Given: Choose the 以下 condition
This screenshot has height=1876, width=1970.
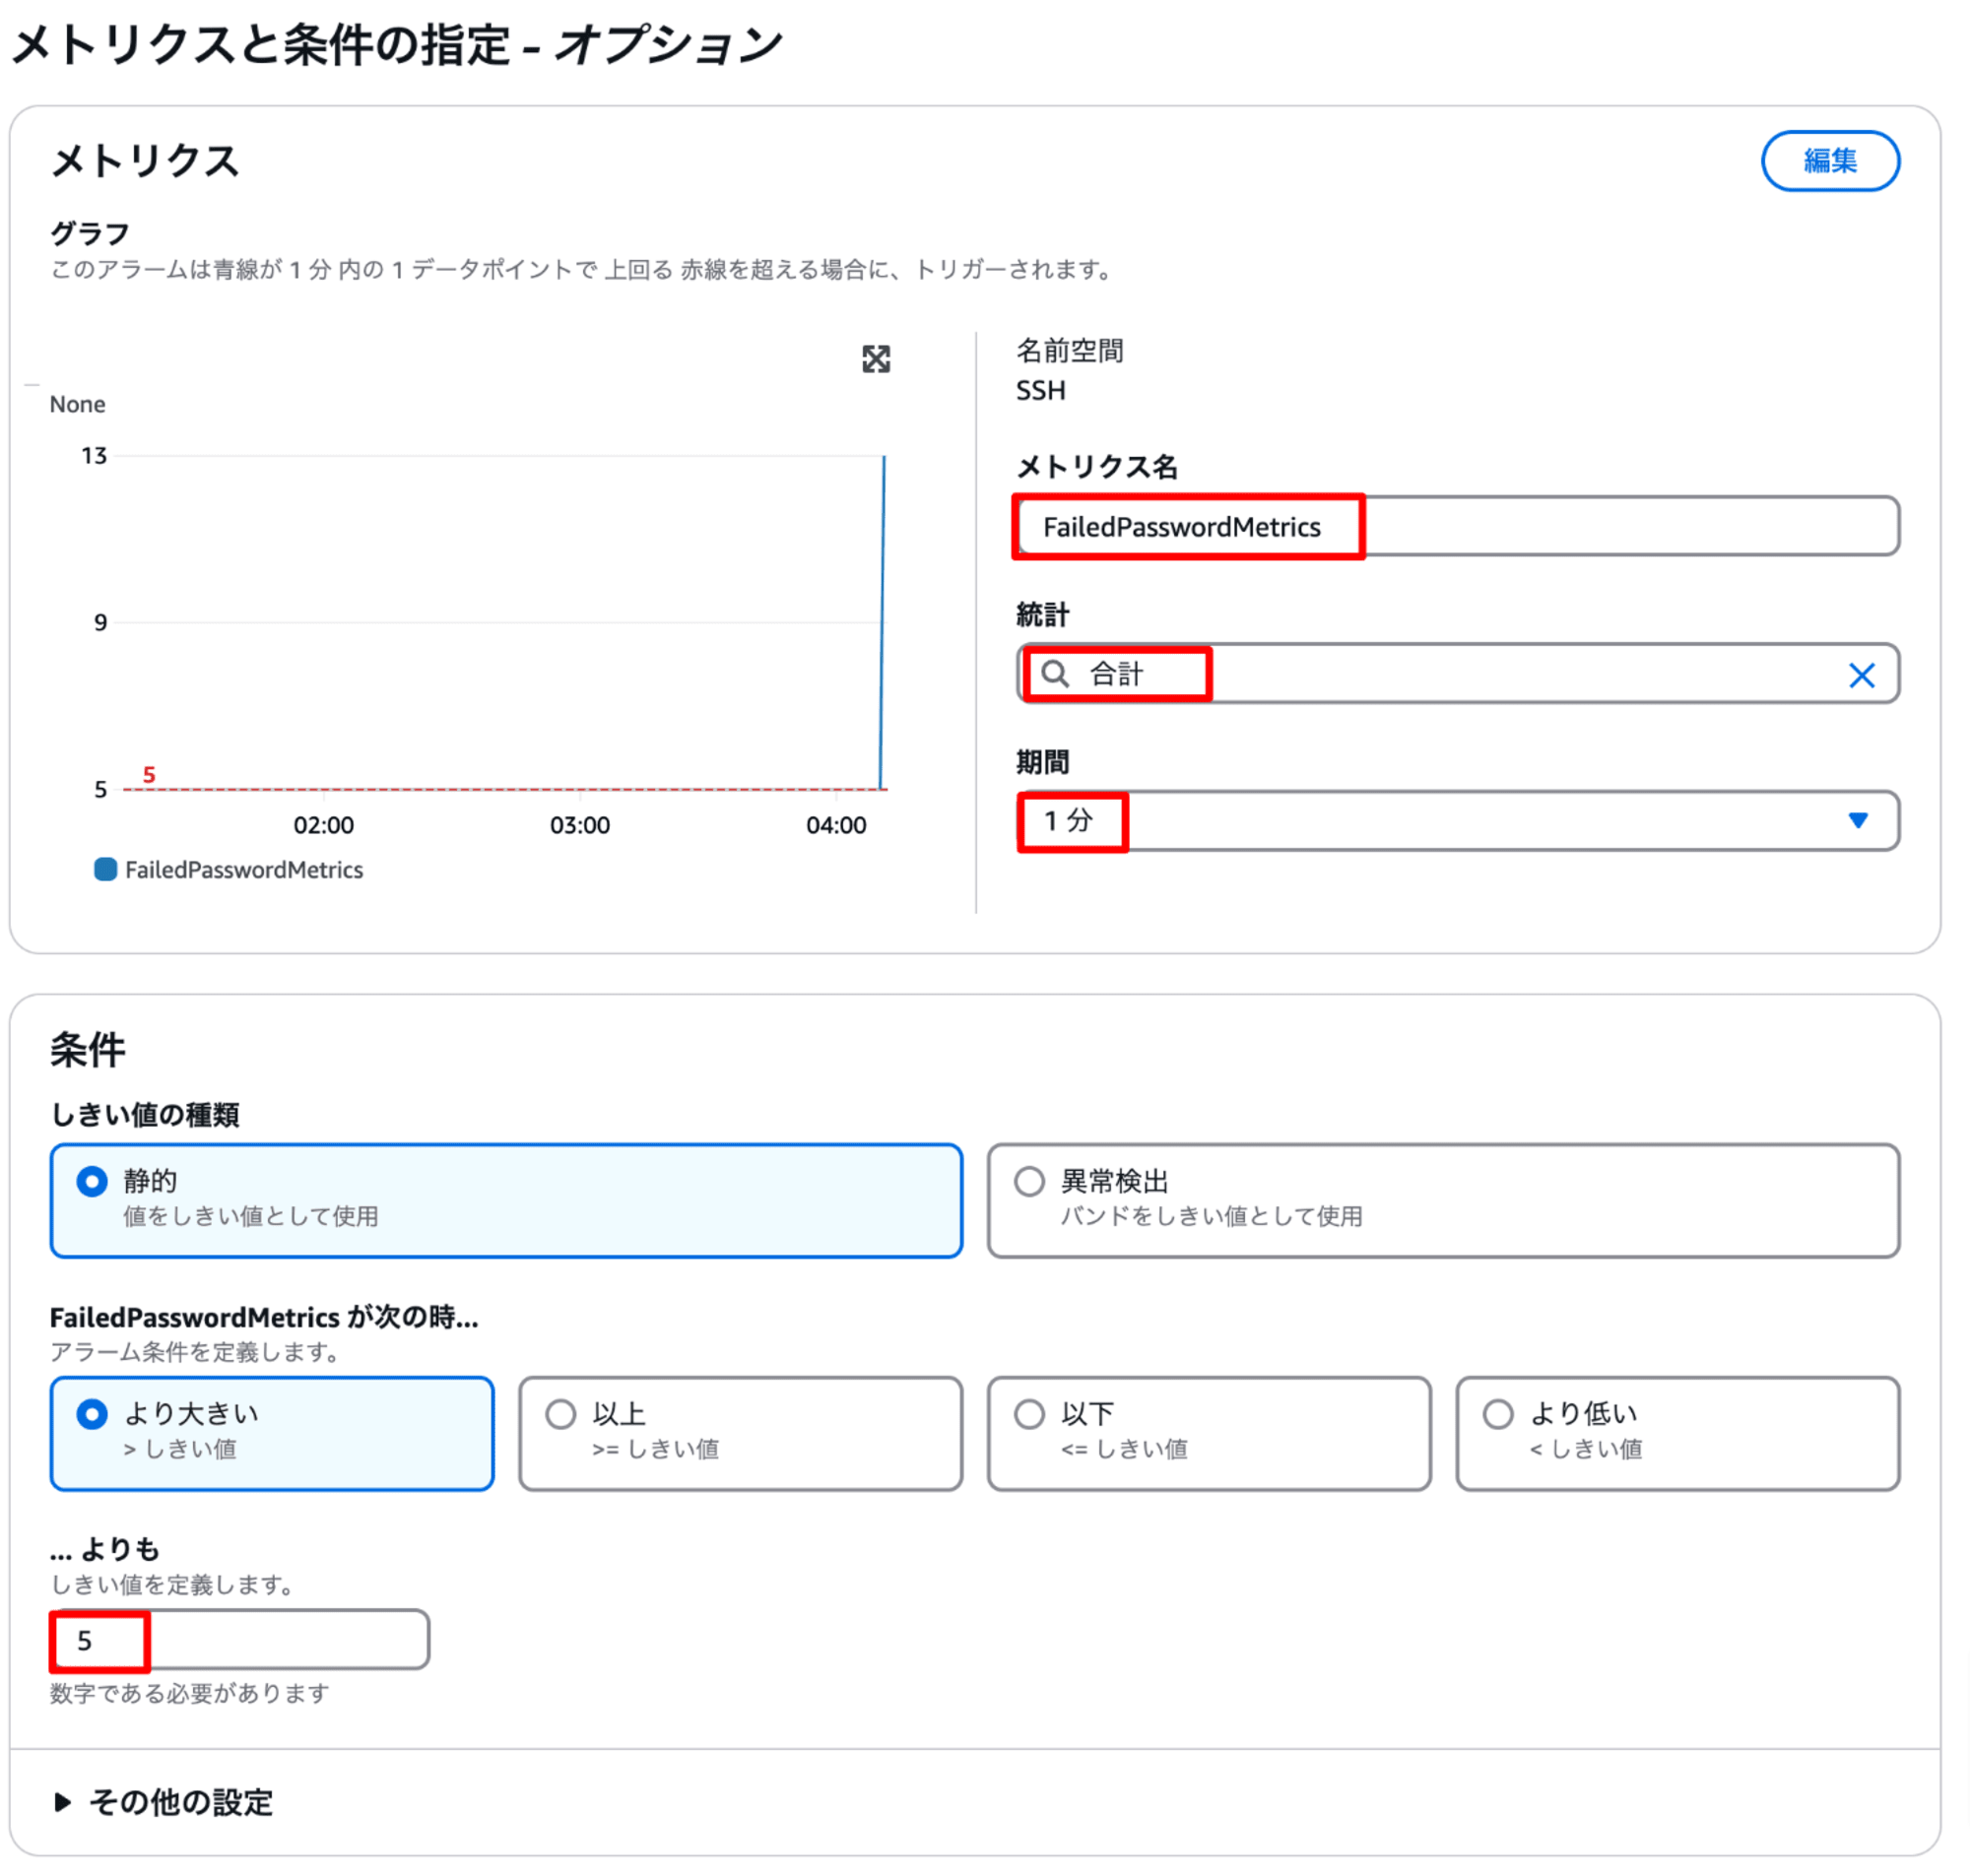Looking at the screenshot, I should point(1208,1432).
